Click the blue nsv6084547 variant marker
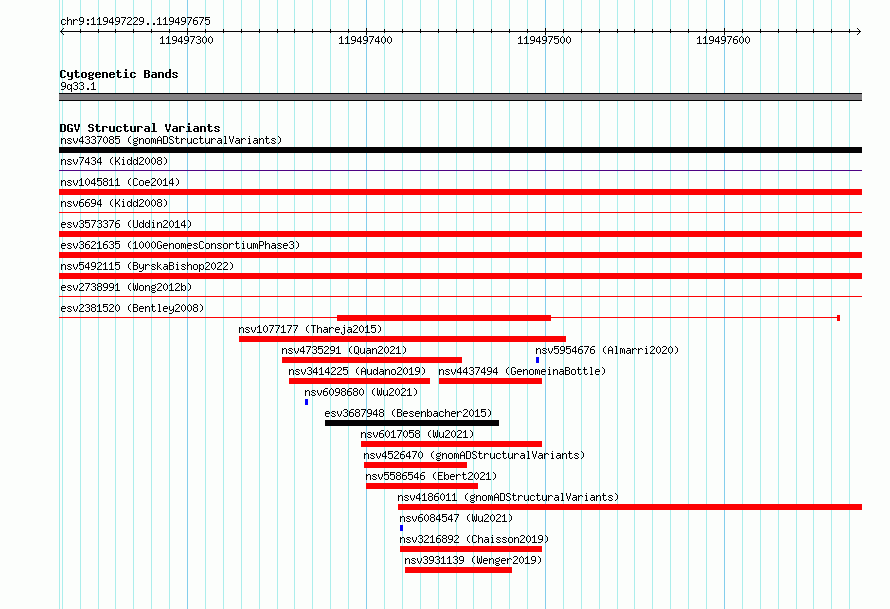Viewport: 890px width, 609px height. (401, 528)
